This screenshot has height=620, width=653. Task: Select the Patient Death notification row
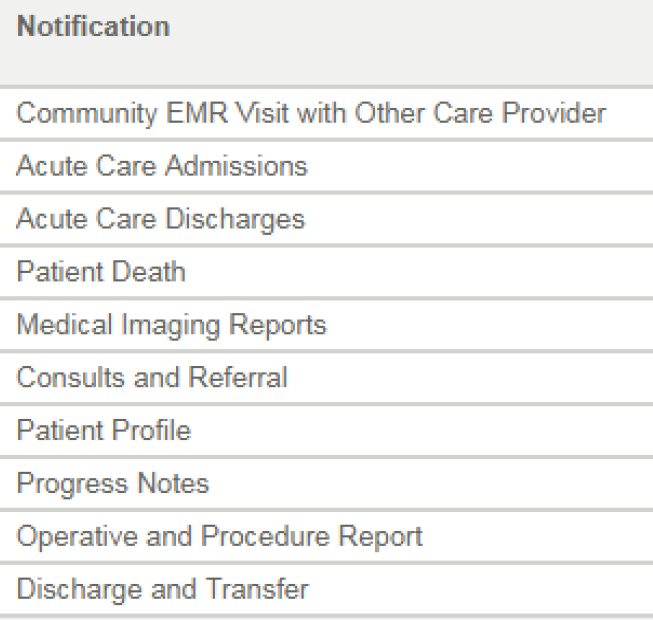[x=100, y=271]
